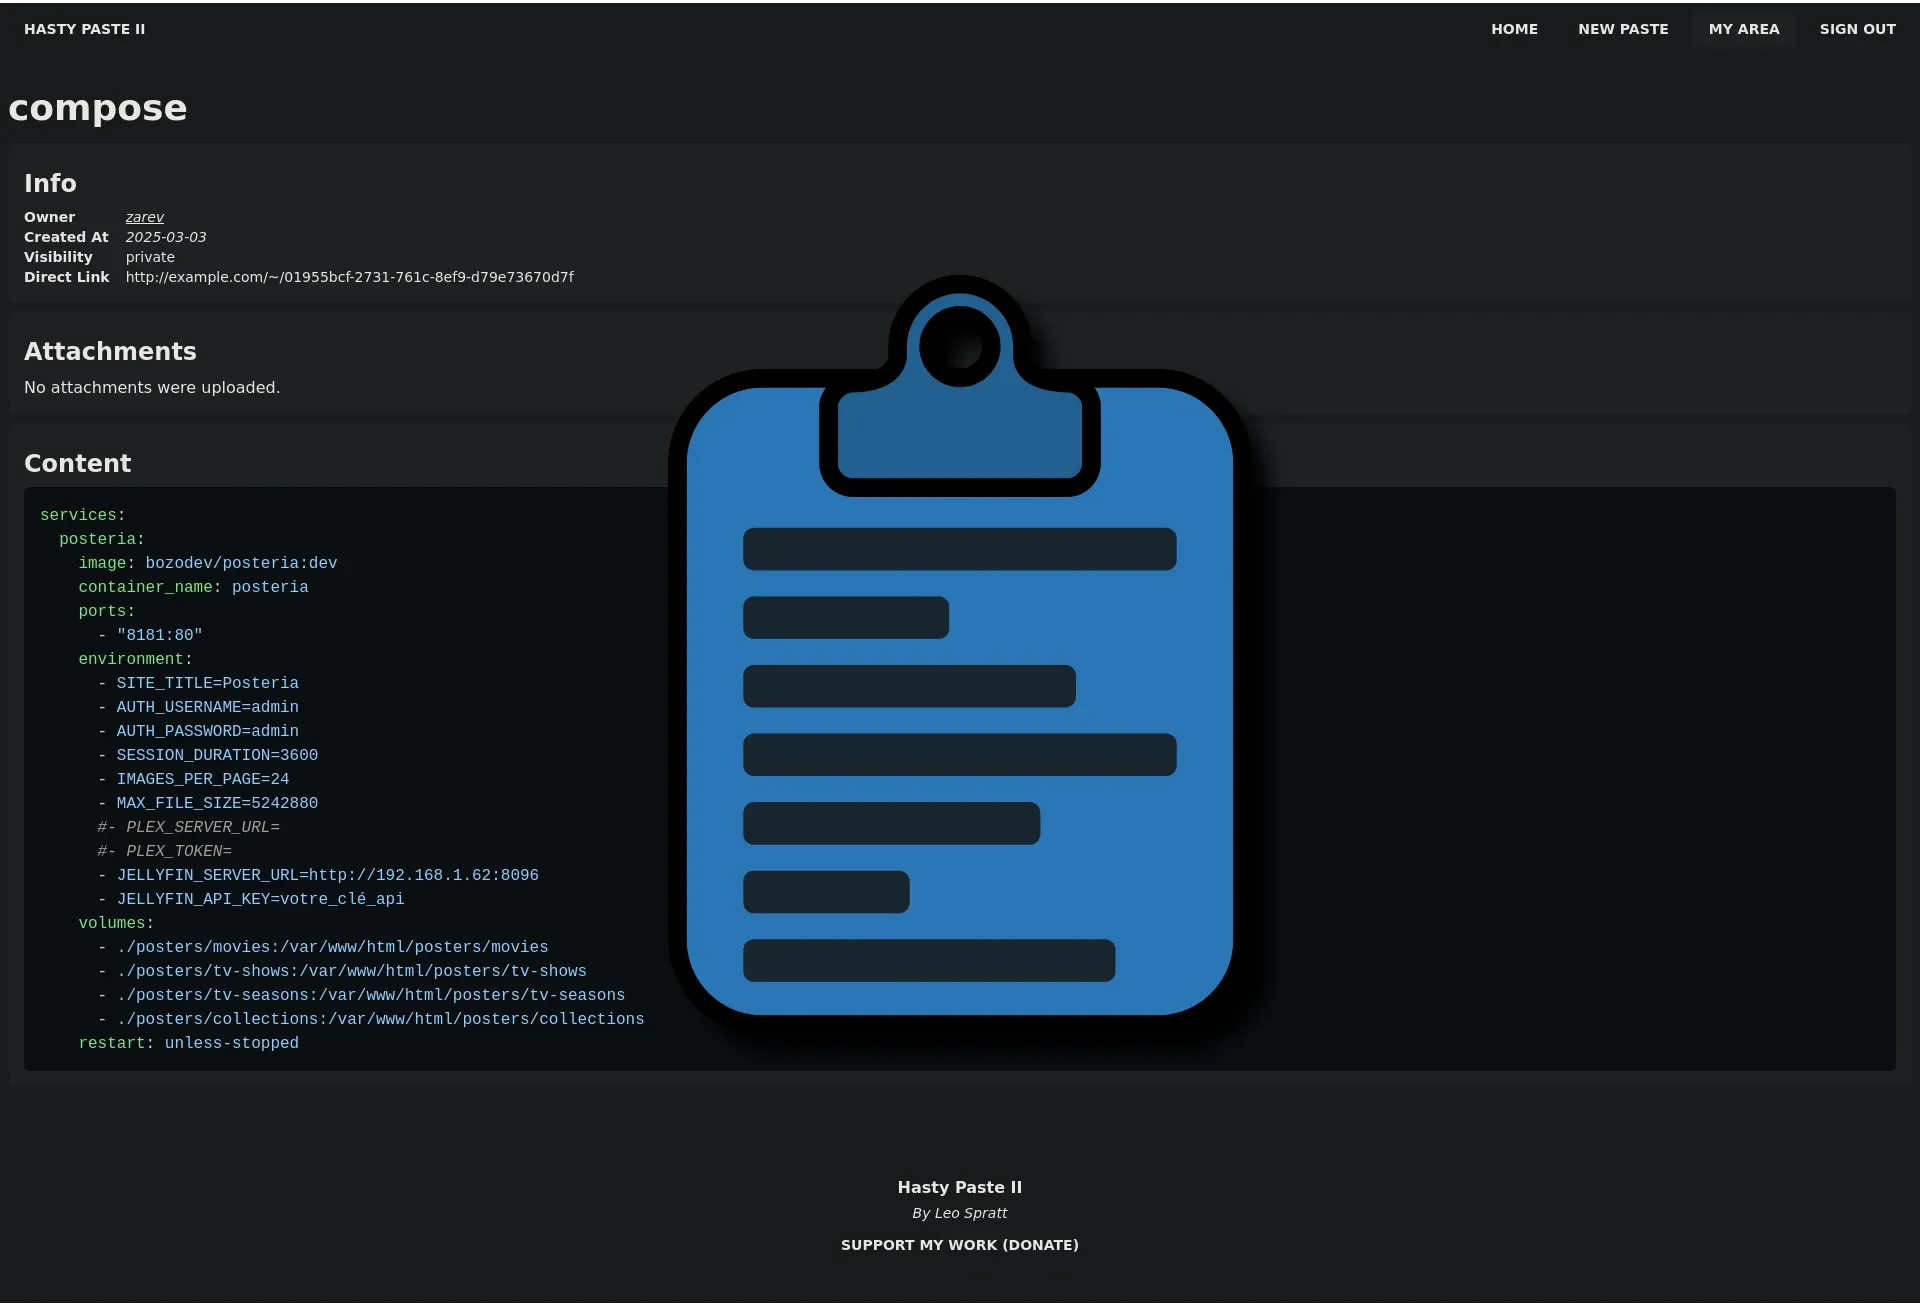Open the owner profile link zarev
The width and height of the screenshot is (1920, 1306).
144,217
